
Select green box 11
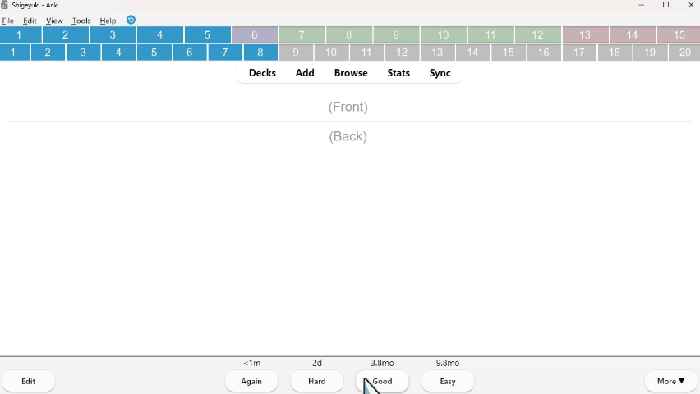coord(491,35)
